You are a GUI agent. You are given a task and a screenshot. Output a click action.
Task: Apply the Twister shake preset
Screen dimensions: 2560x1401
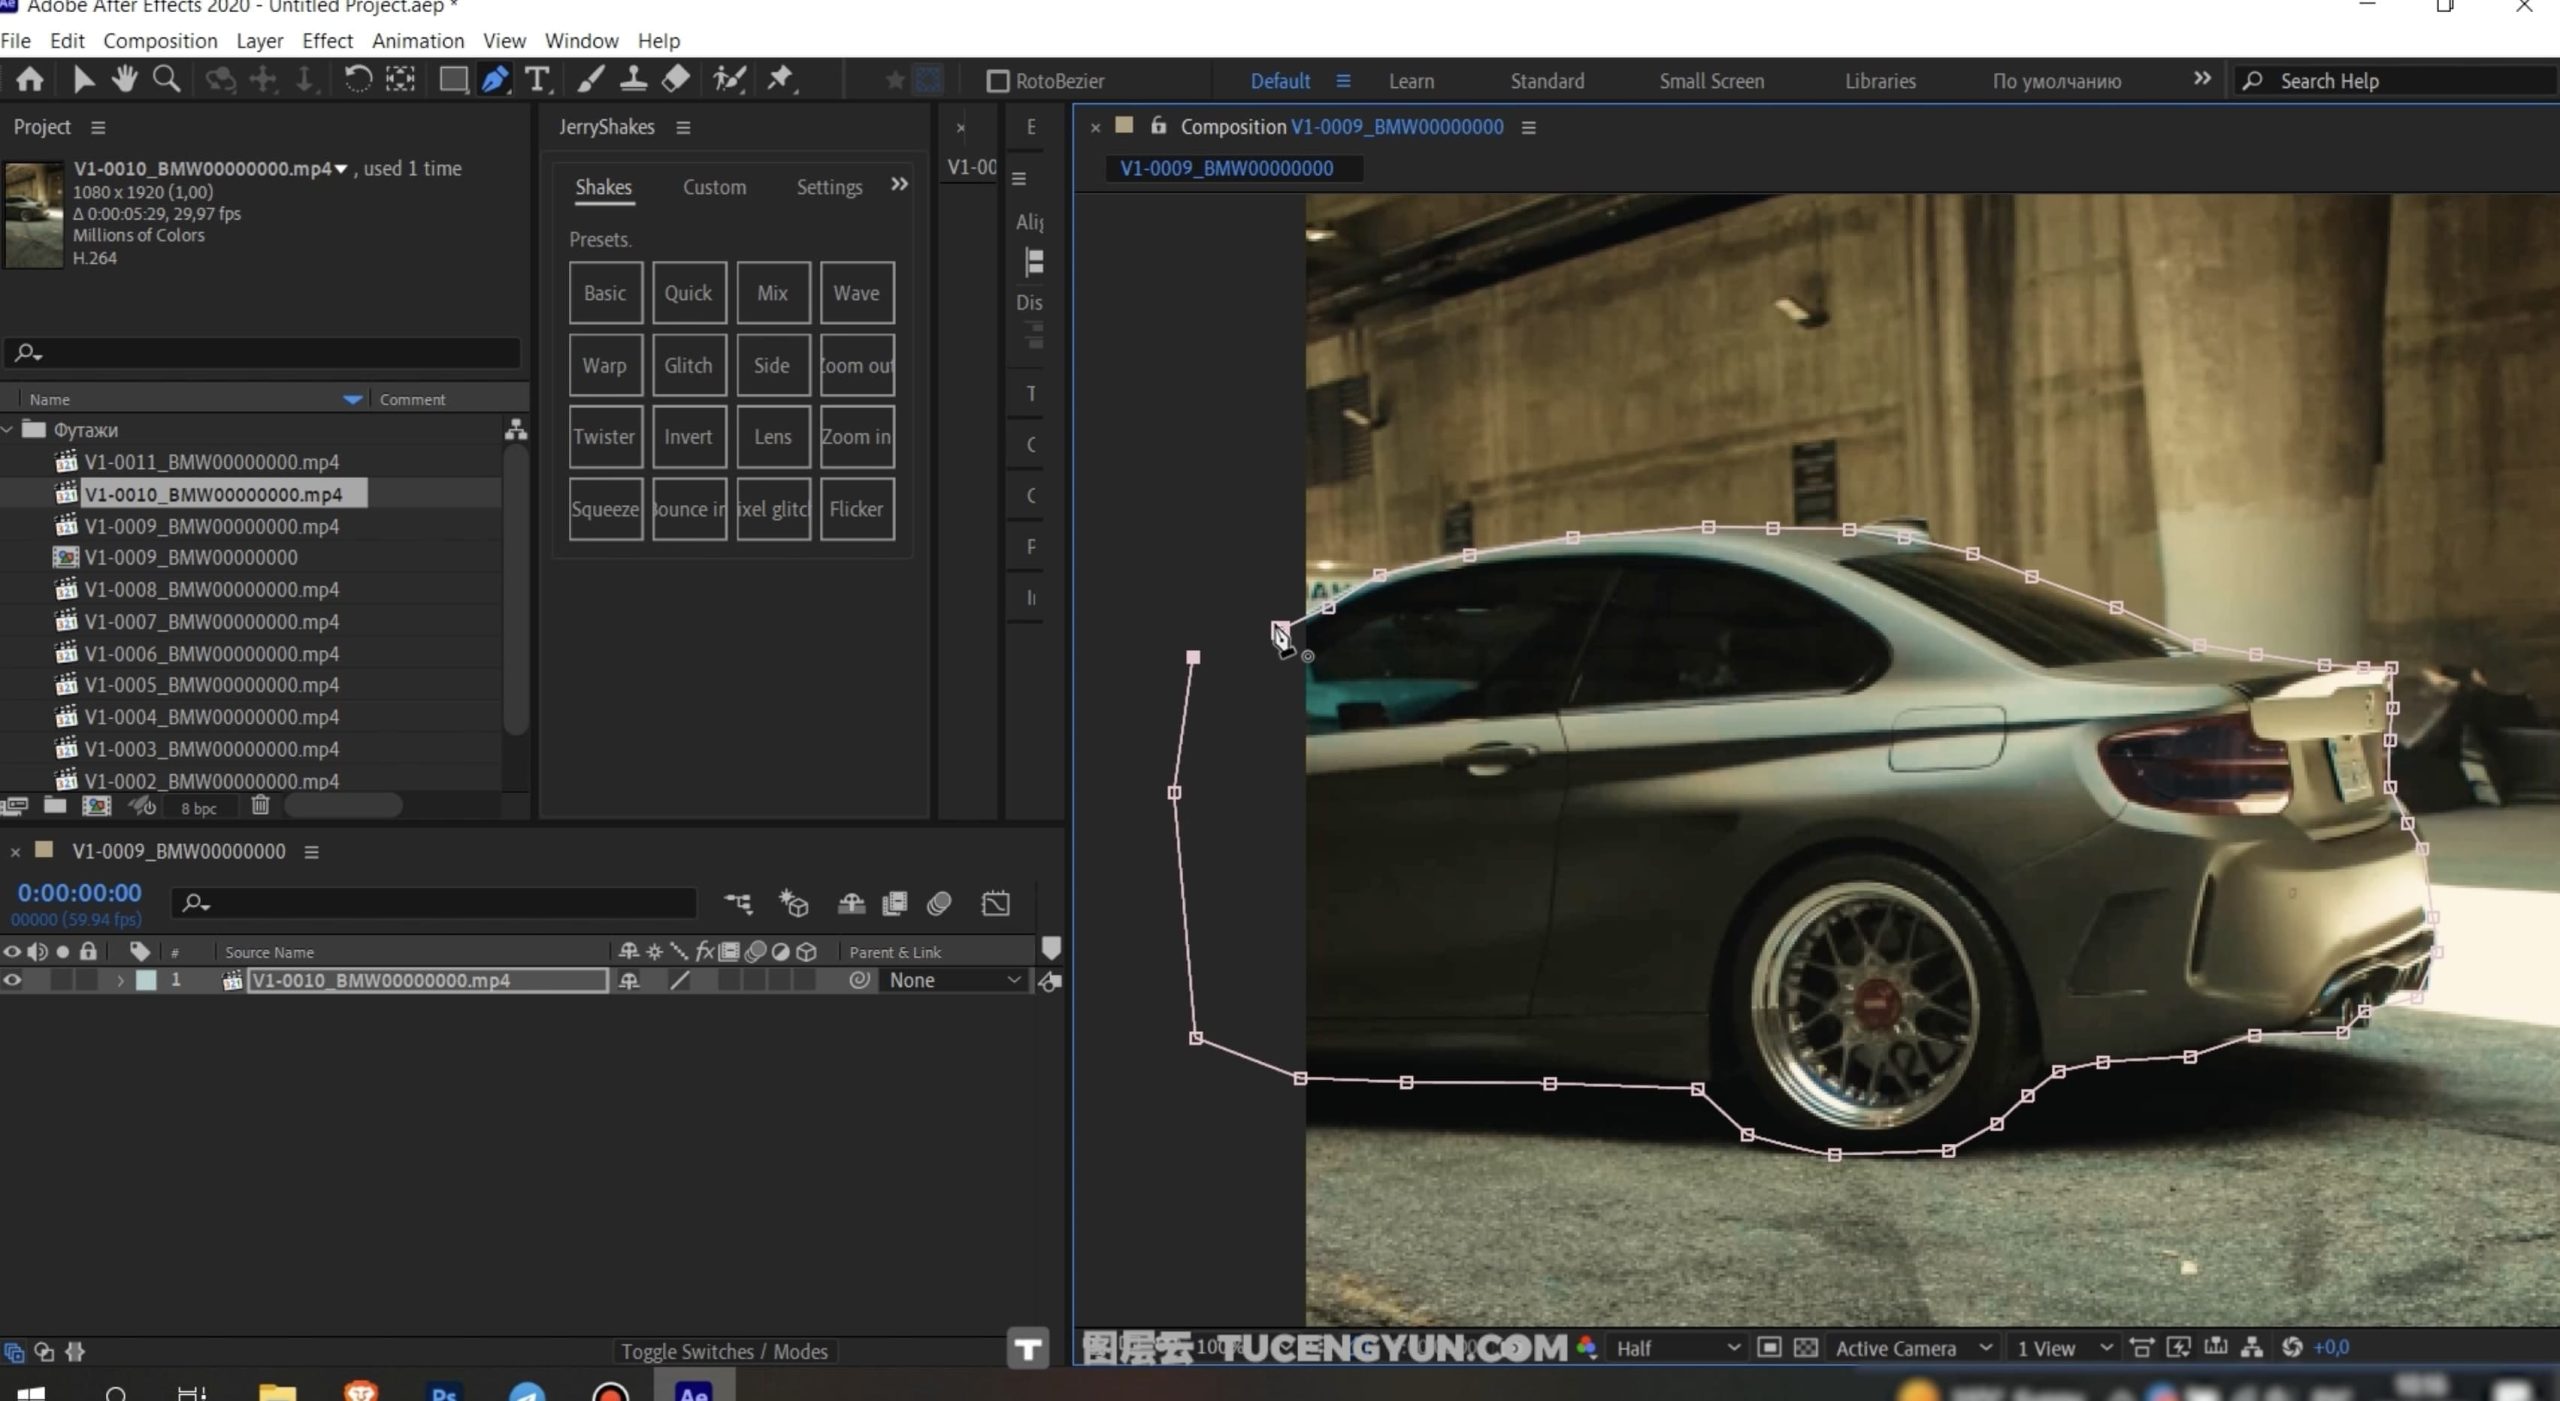[x=604, y=437]
